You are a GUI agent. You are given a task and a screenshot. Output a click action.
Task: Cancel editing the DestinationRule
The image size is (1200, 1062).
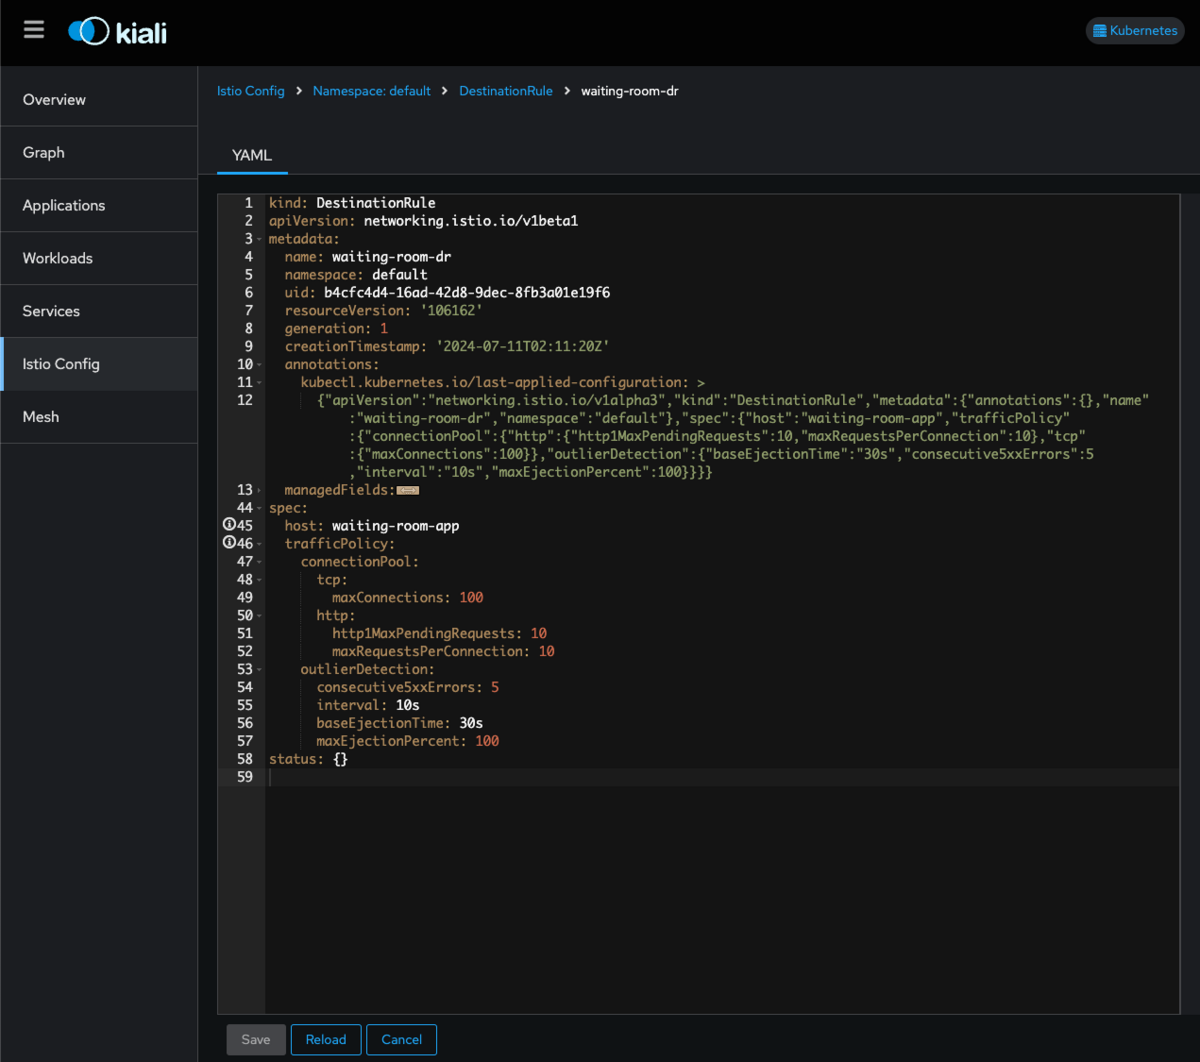402,1040
